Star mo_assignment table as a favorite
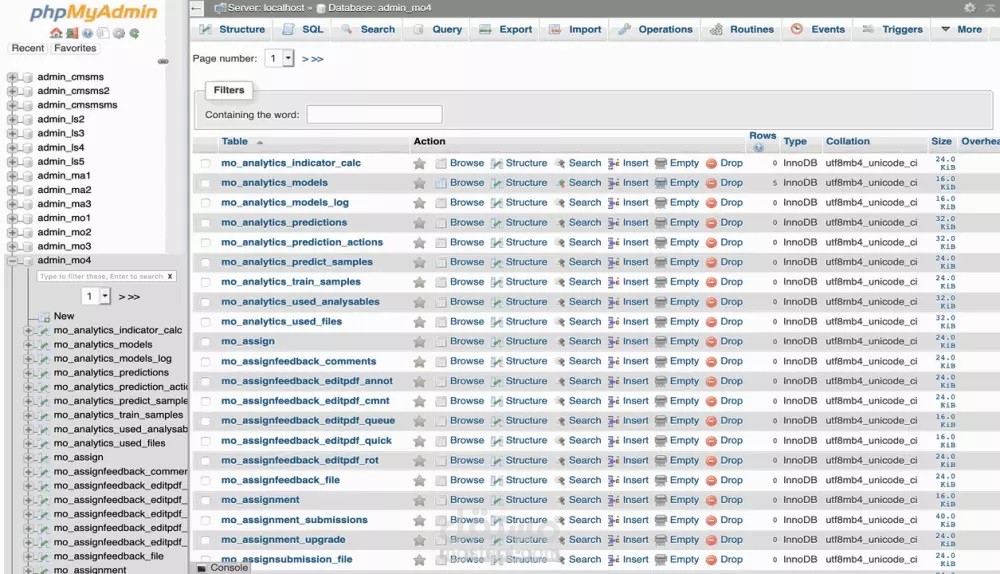Image resolution: width=1000 pixels, height=574 pixels. tap(419, 500)
